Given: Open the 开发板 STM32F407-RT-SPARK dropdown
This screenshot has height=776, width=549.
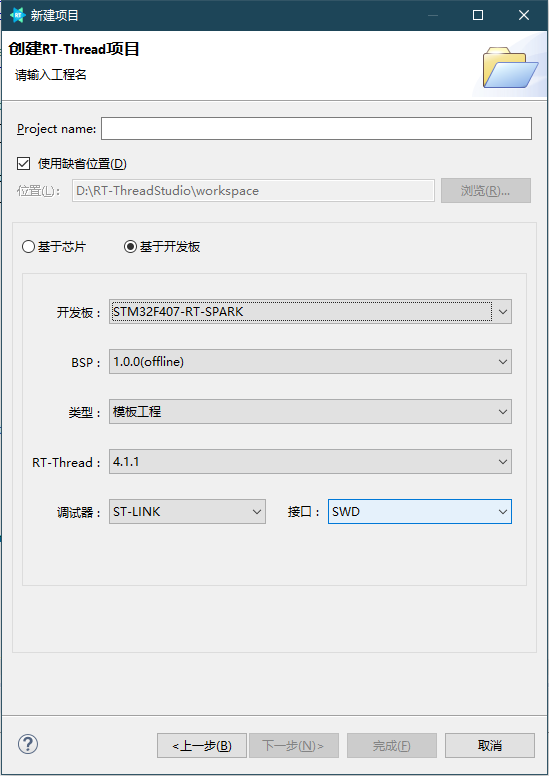Looking at the screenshot, I should [310, 312].
